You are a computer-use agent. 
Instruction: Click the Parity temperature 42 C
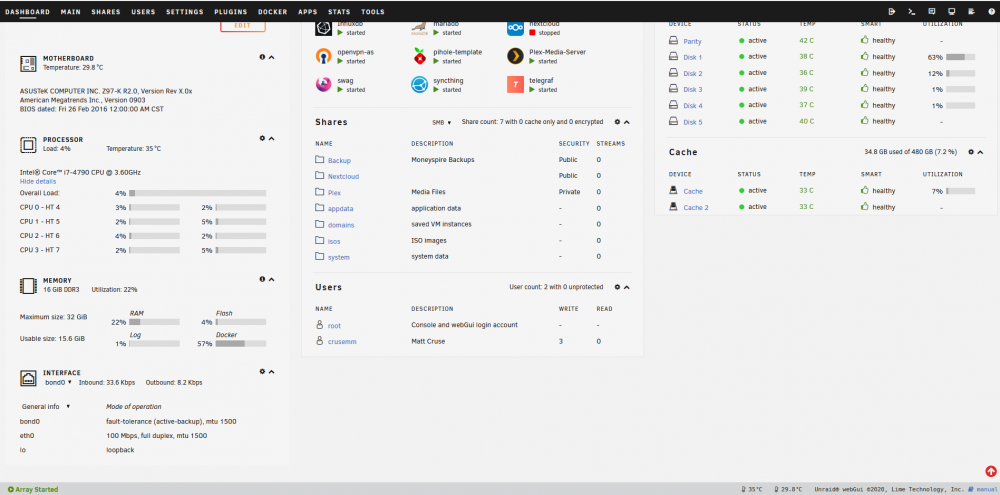[x=806, y=40]
